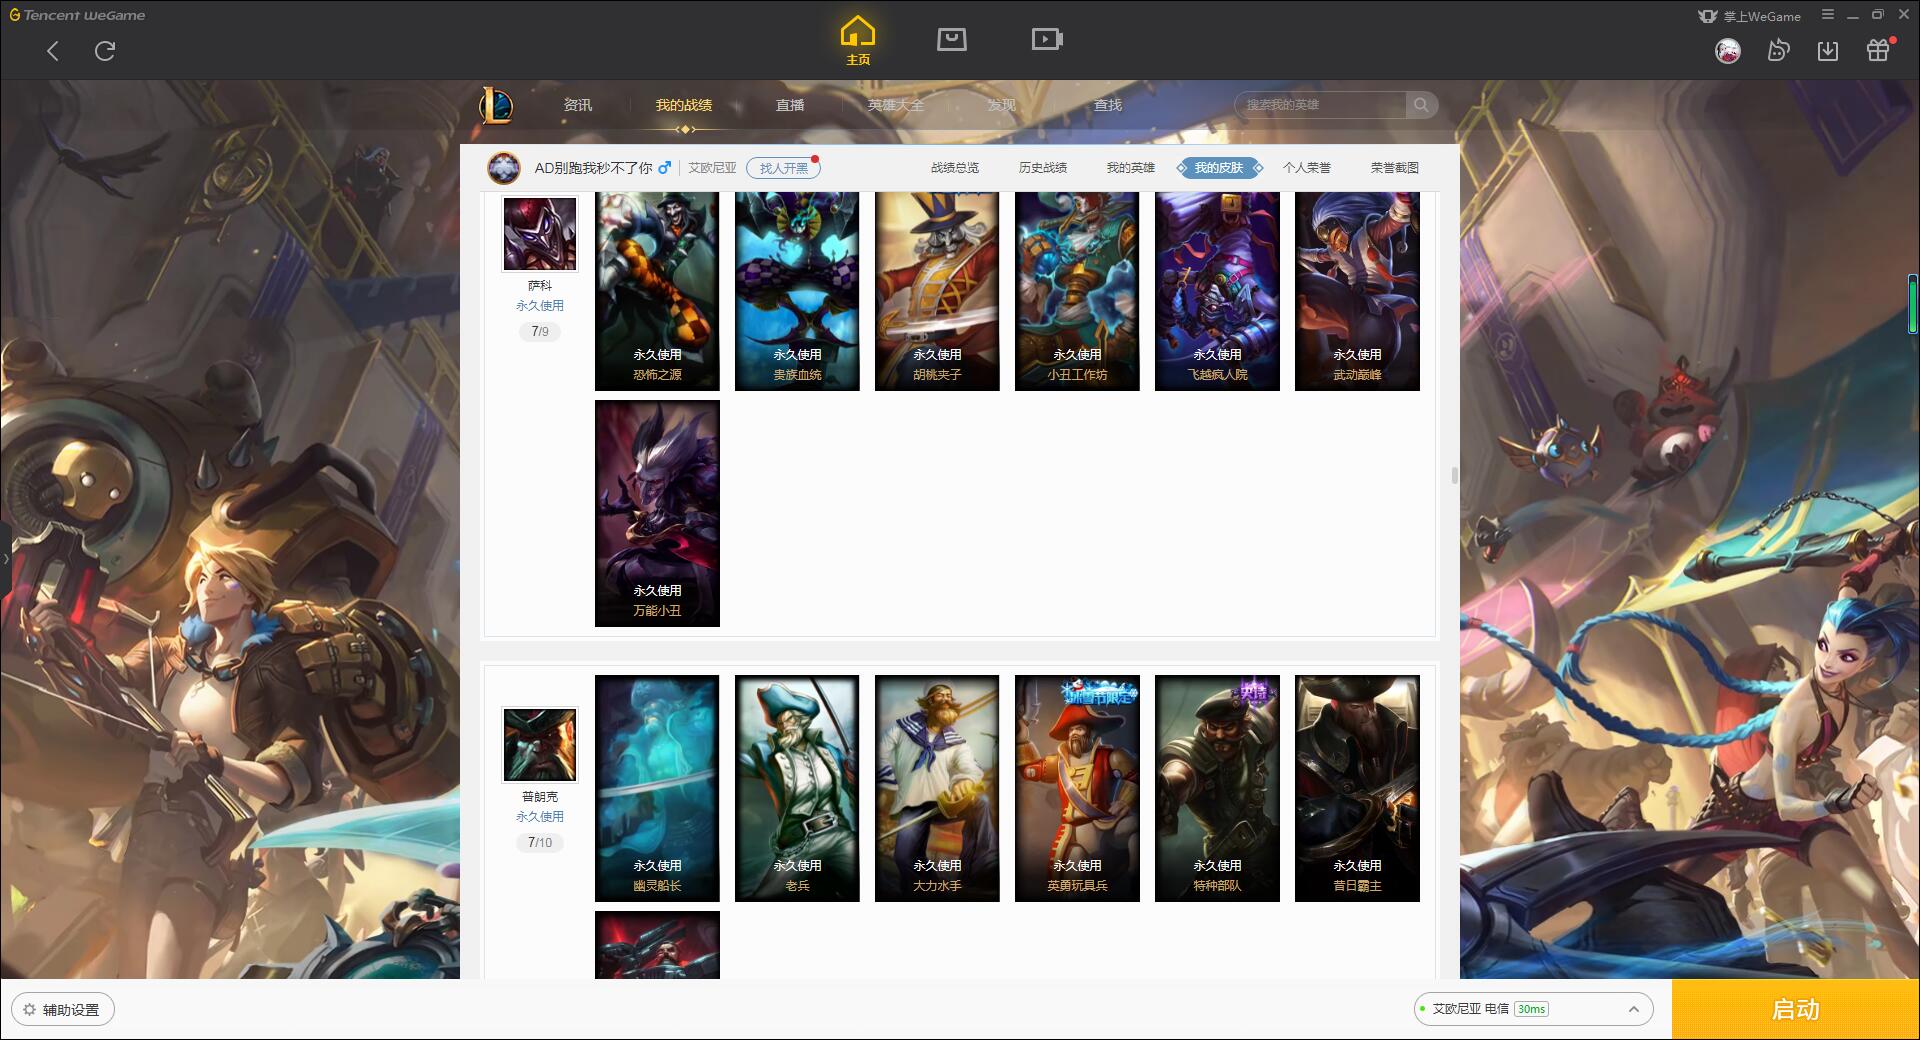Switch to the 历史战绩 tab
Screen dimensions: 1920x1040
click(x=1043, y=168)
